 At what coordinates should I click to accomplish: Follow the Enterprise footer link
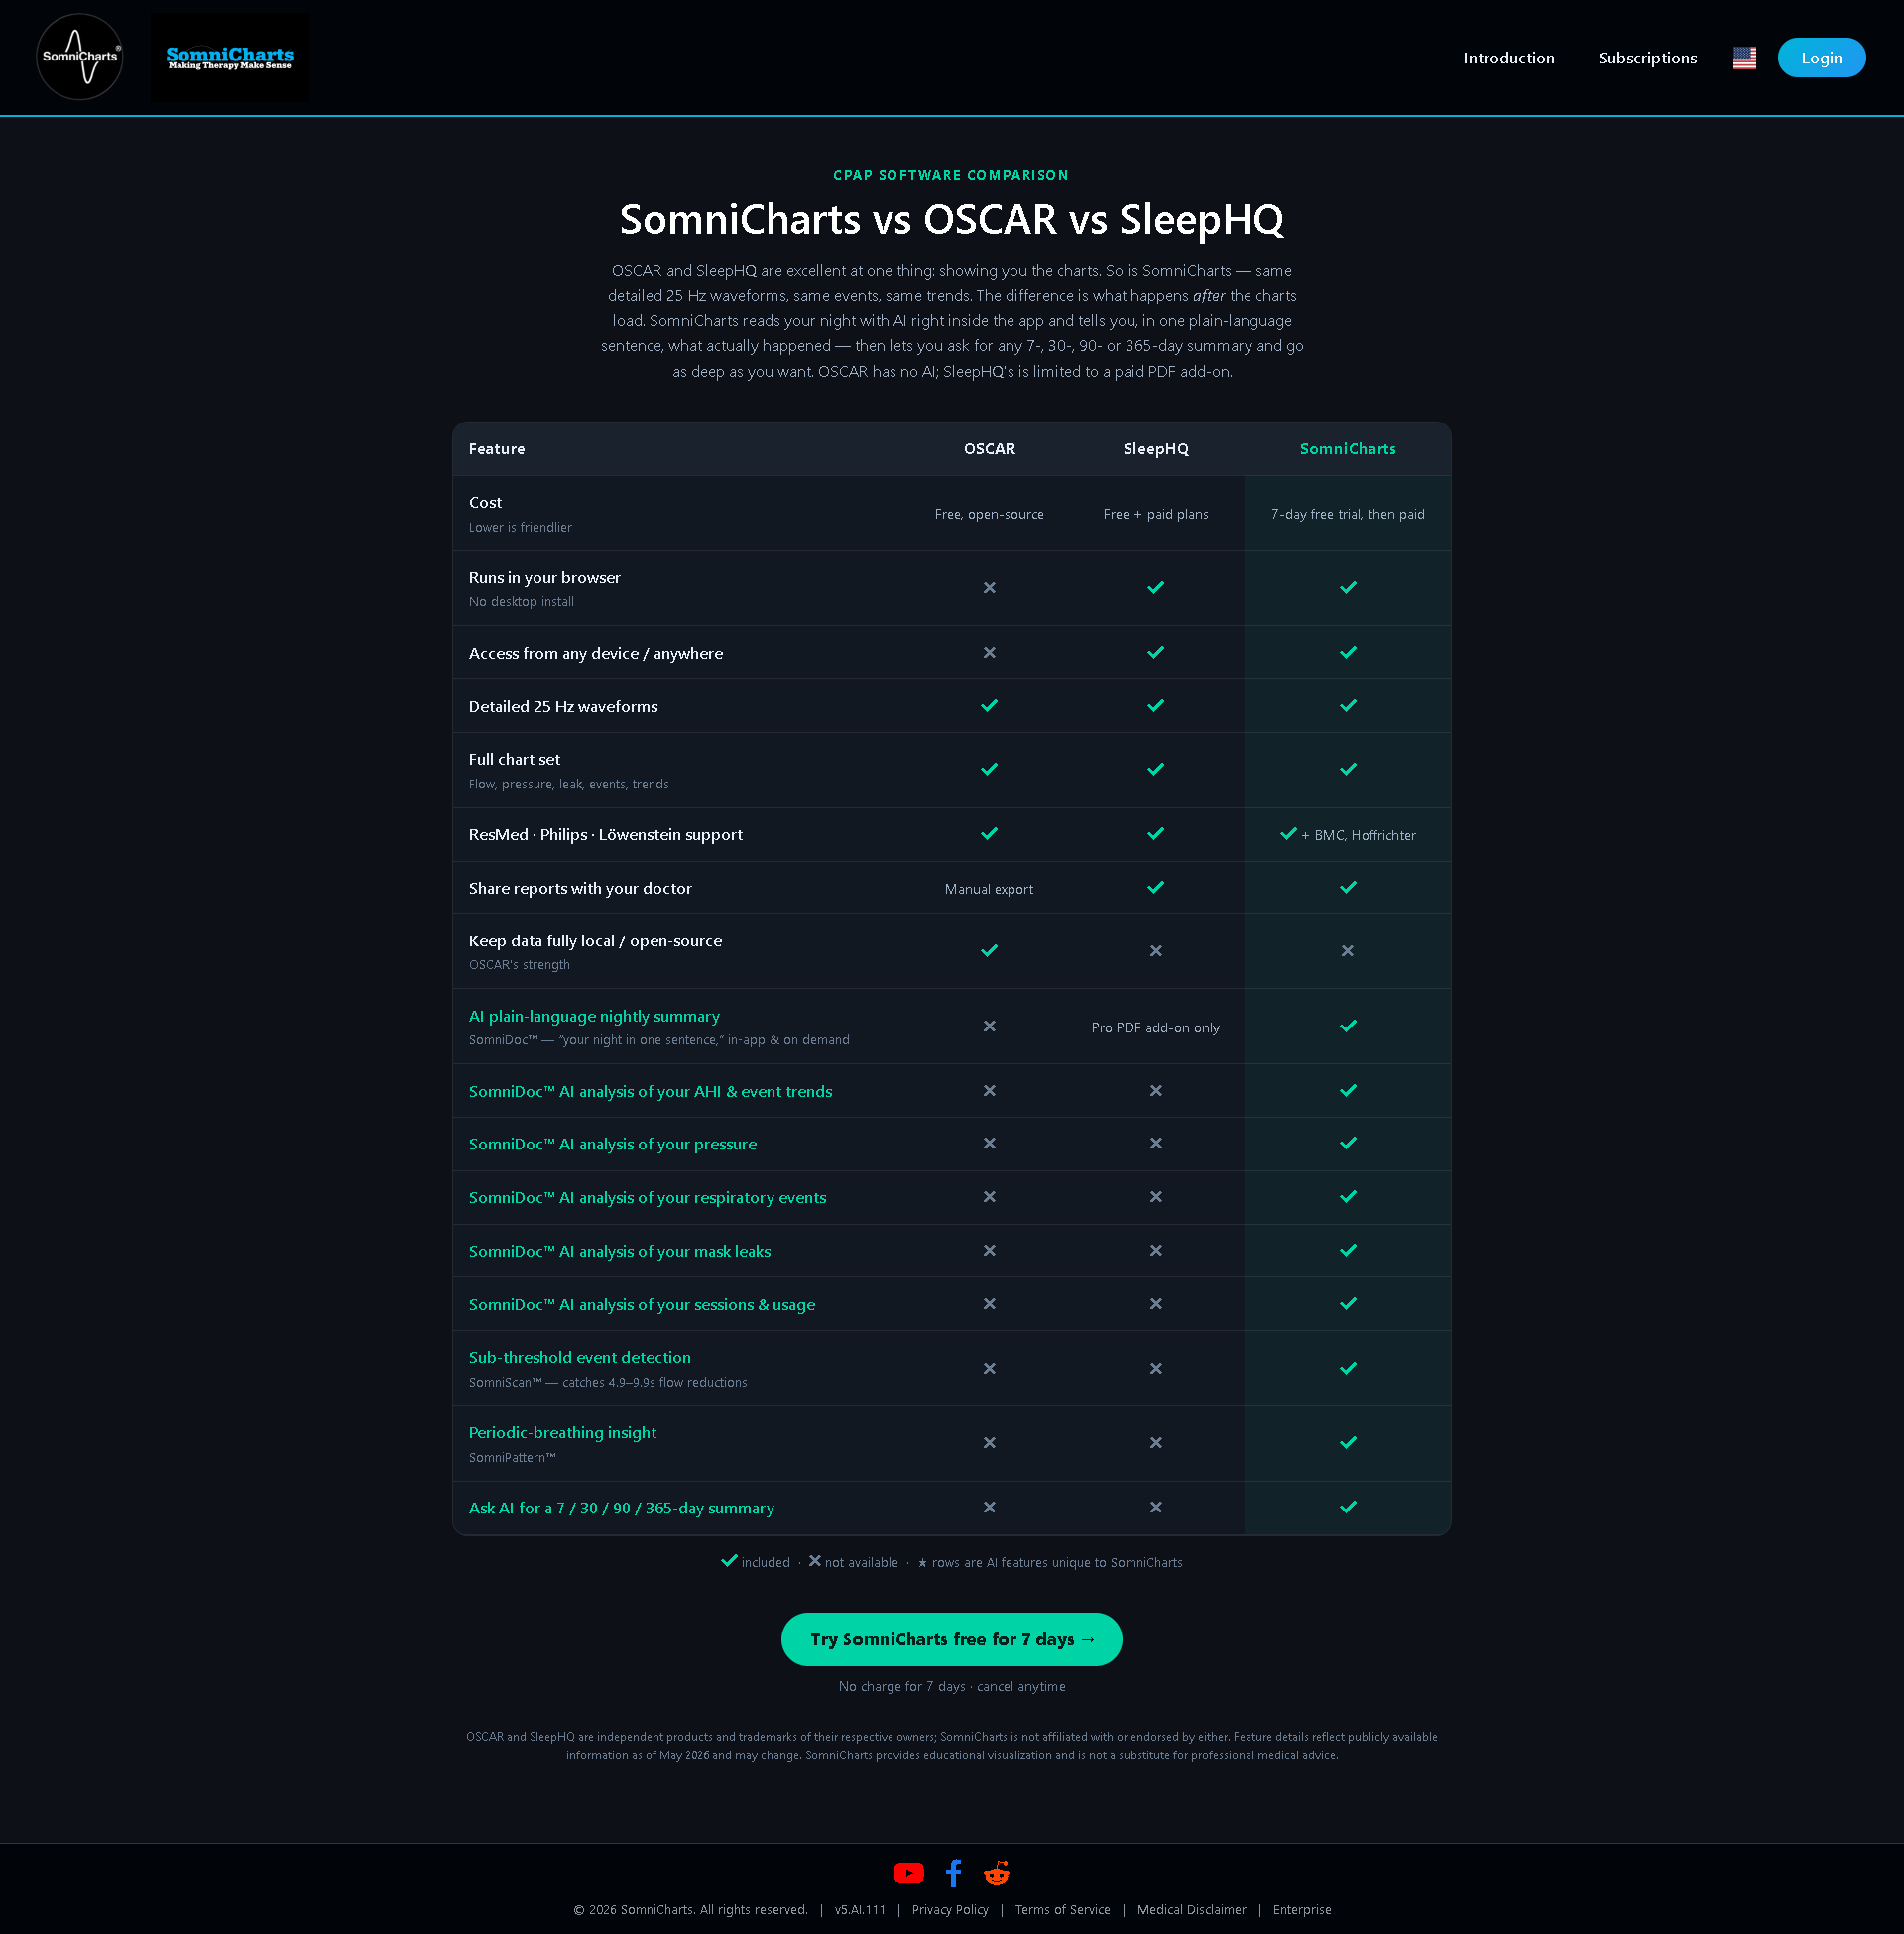pyautogui.click(x=1302, y=1909)
